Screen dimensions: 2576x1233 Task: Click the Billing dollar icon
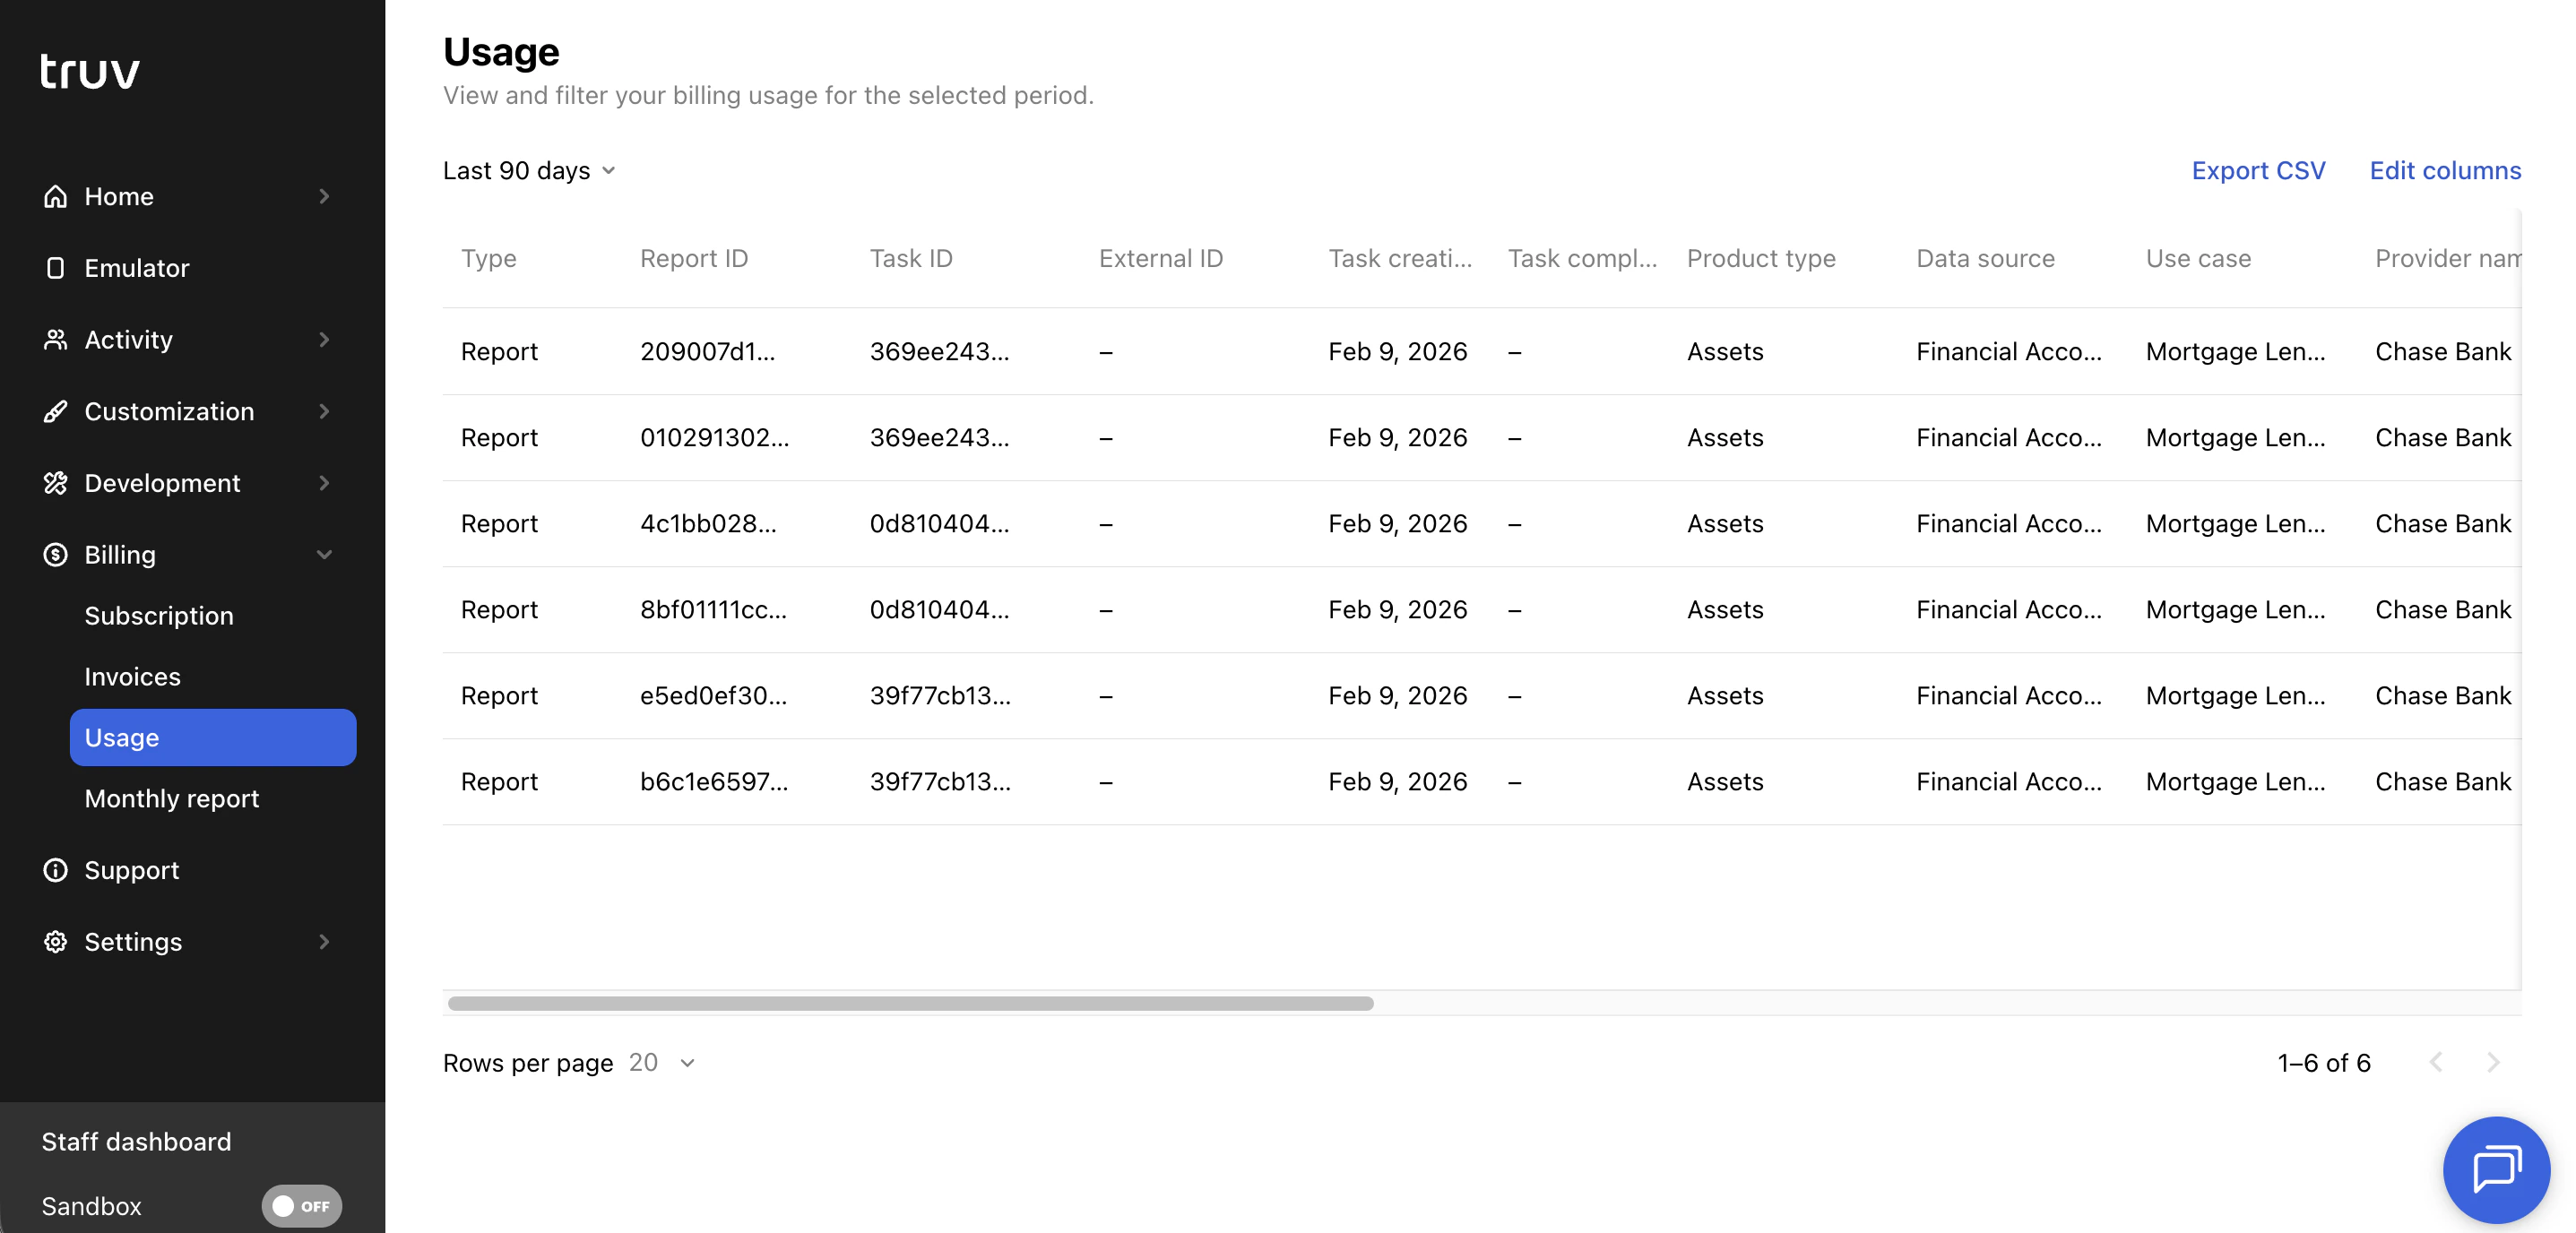pos(56,555)
